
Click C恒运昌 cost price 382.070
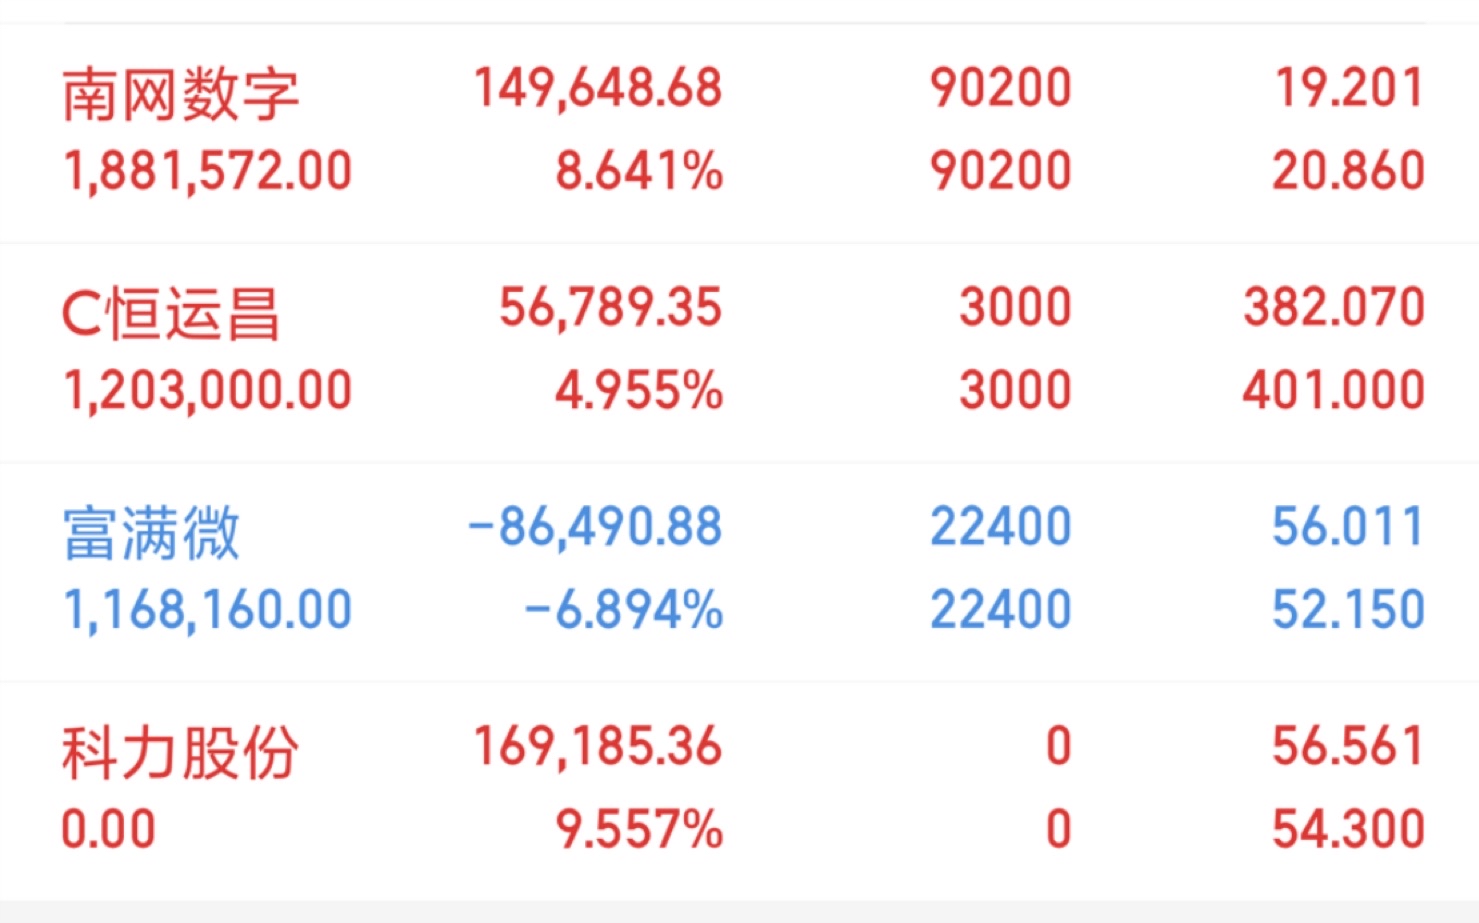pos(1334,307)
